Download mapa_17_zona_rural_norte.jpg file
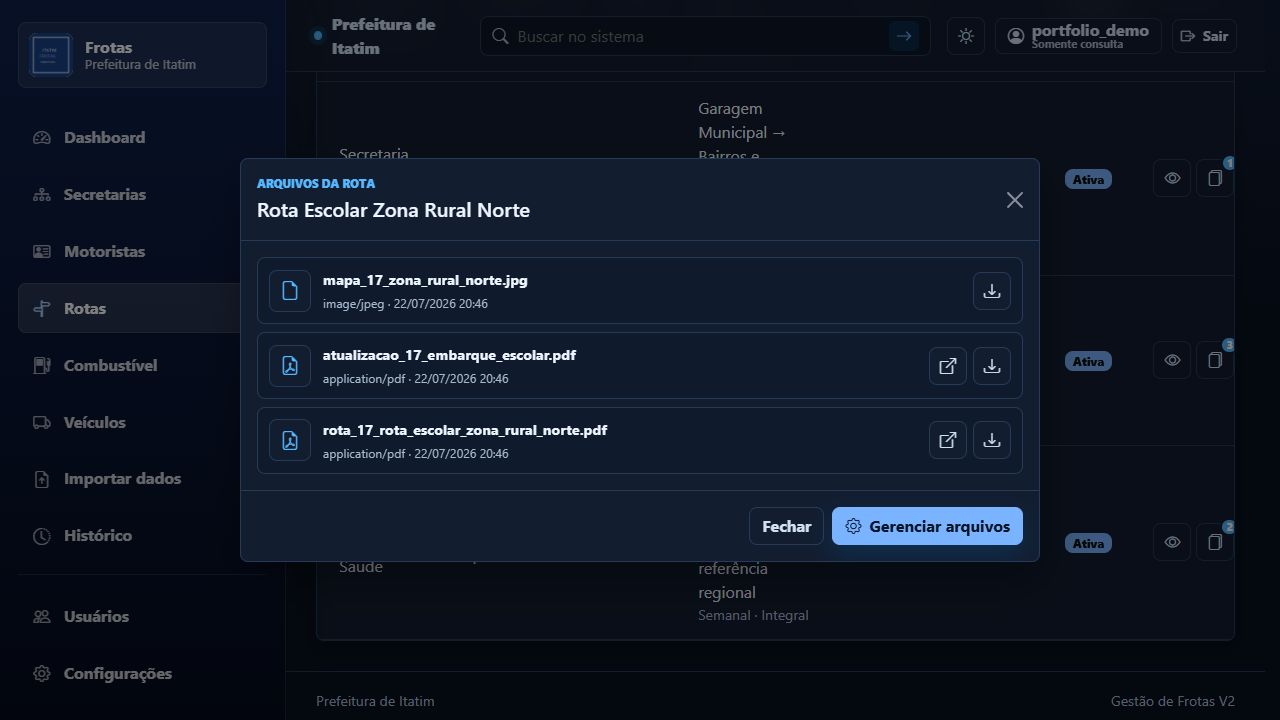The image size is (1280, 720). (992, 291)
